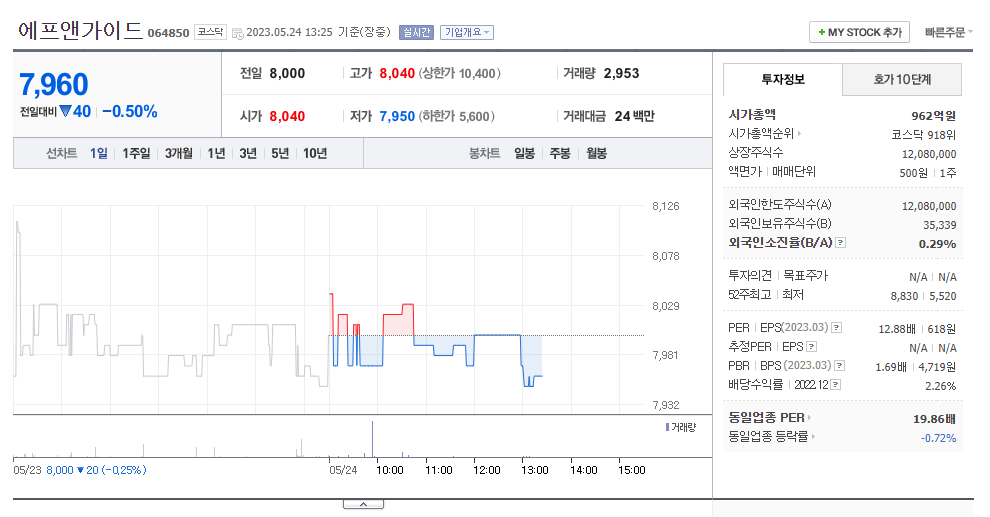Click the 거래량 legend marker
Image resolution: width=990 pixels, height=517 pixels.
pyautogui.click(x=667, y=427)
